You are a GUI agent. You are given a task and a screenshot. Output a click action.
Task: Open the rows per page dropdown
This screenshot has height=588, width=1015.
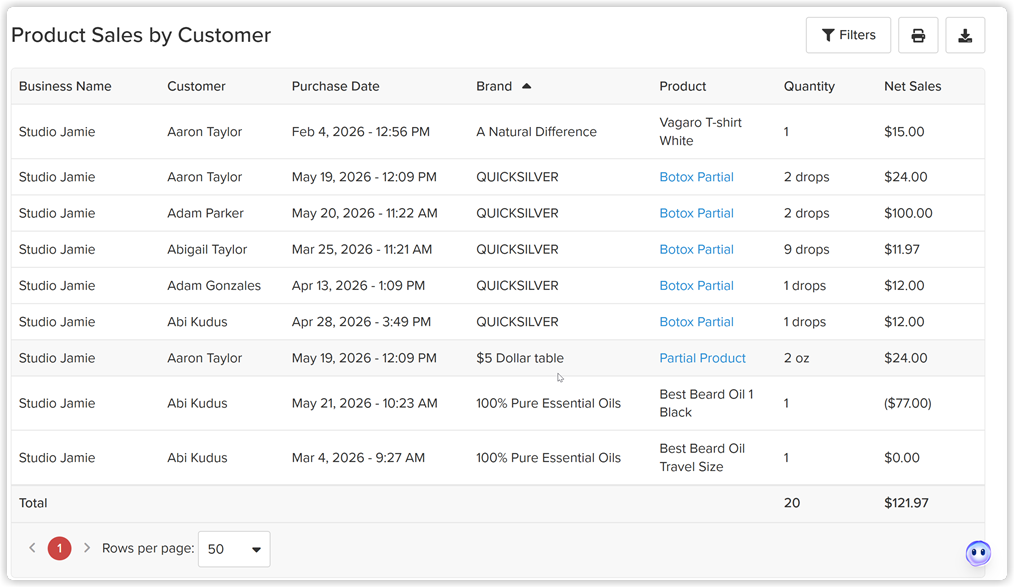tap(234, 549)
